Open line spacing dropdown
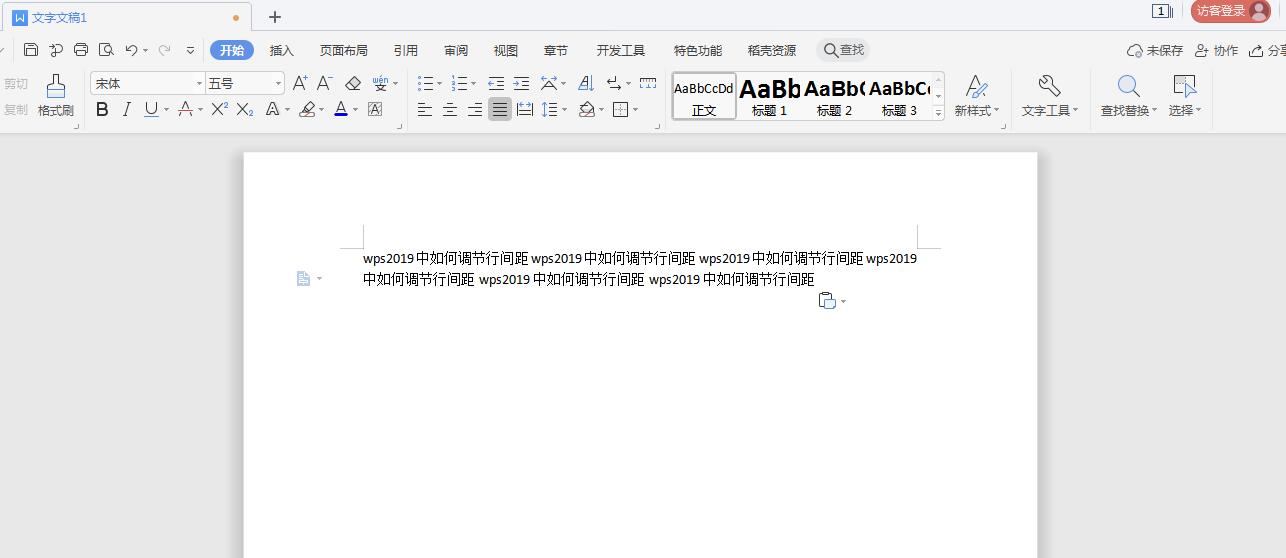Viewport: 1286px width, 558px height. tap(565, 110)
